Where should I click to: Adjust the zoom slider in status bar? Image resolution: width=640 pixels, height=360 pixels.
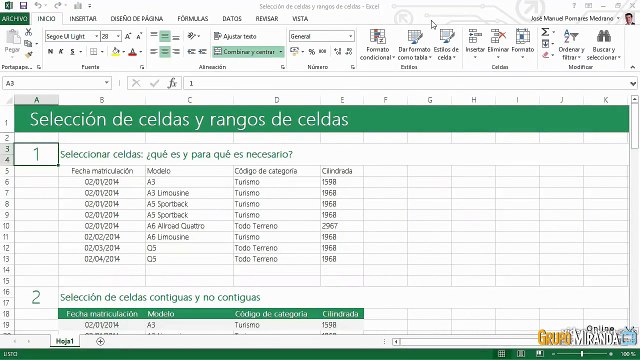pos(582,353)
